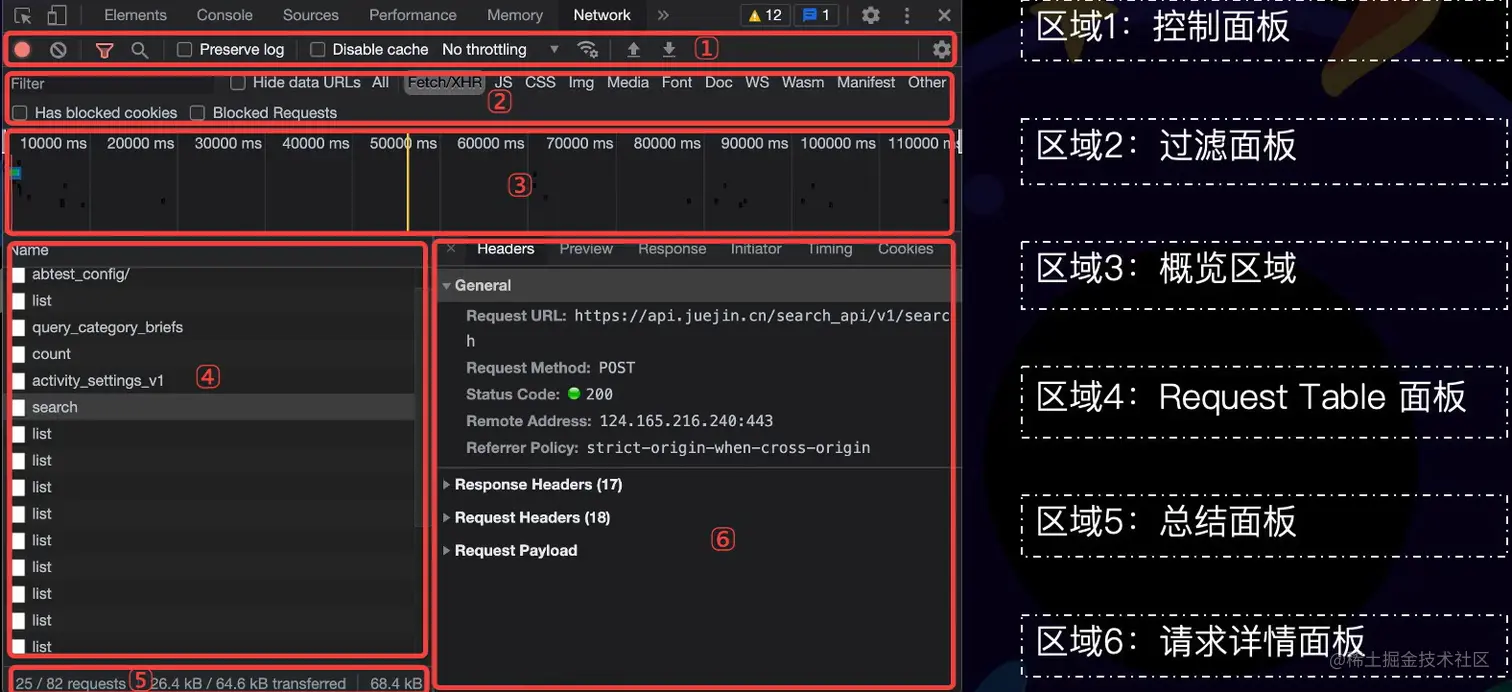The width and height of the screenshot is (1512, 692).
Task: Close the request details pane
Action: tap(450, 248)
